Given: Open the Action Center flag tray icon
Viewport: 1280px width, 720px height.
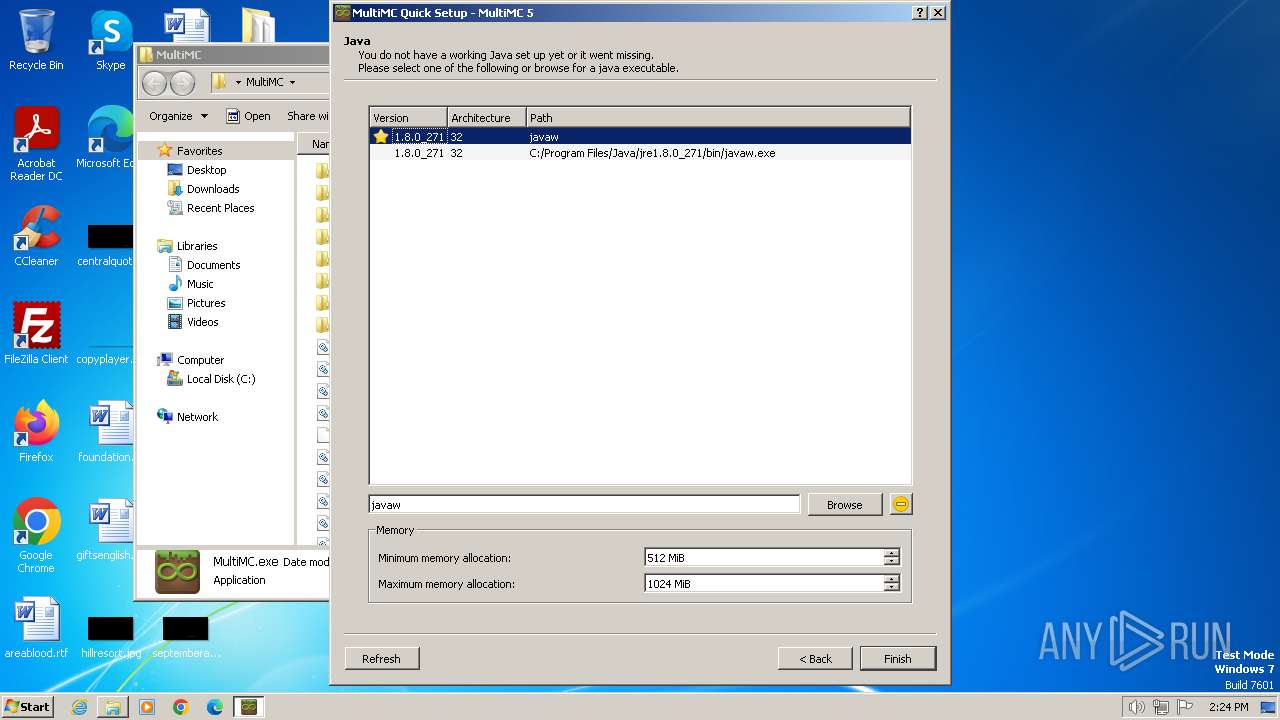Looking at the screenshot, I should [x=1185, y=707].
